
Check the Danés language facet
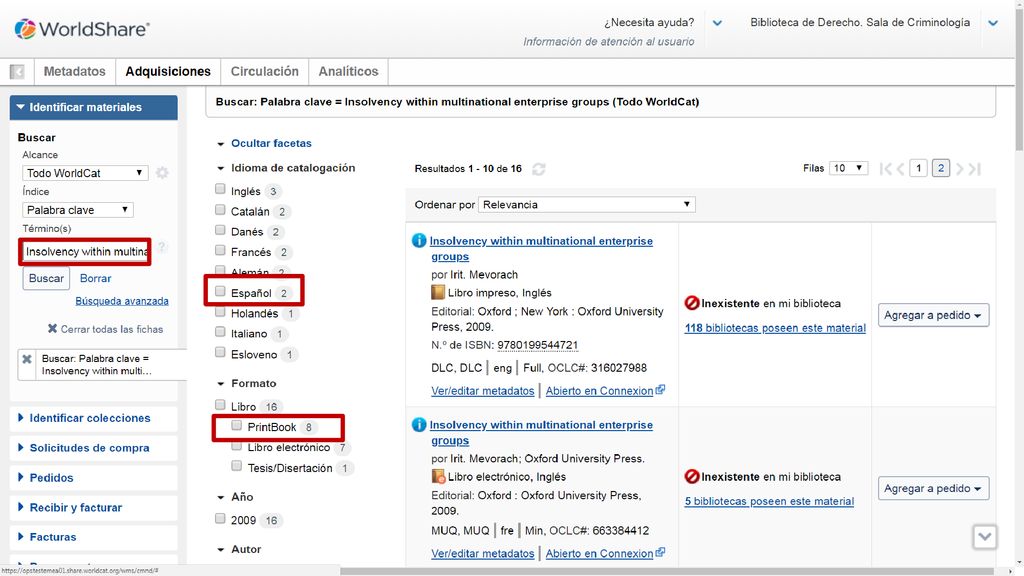220,230
